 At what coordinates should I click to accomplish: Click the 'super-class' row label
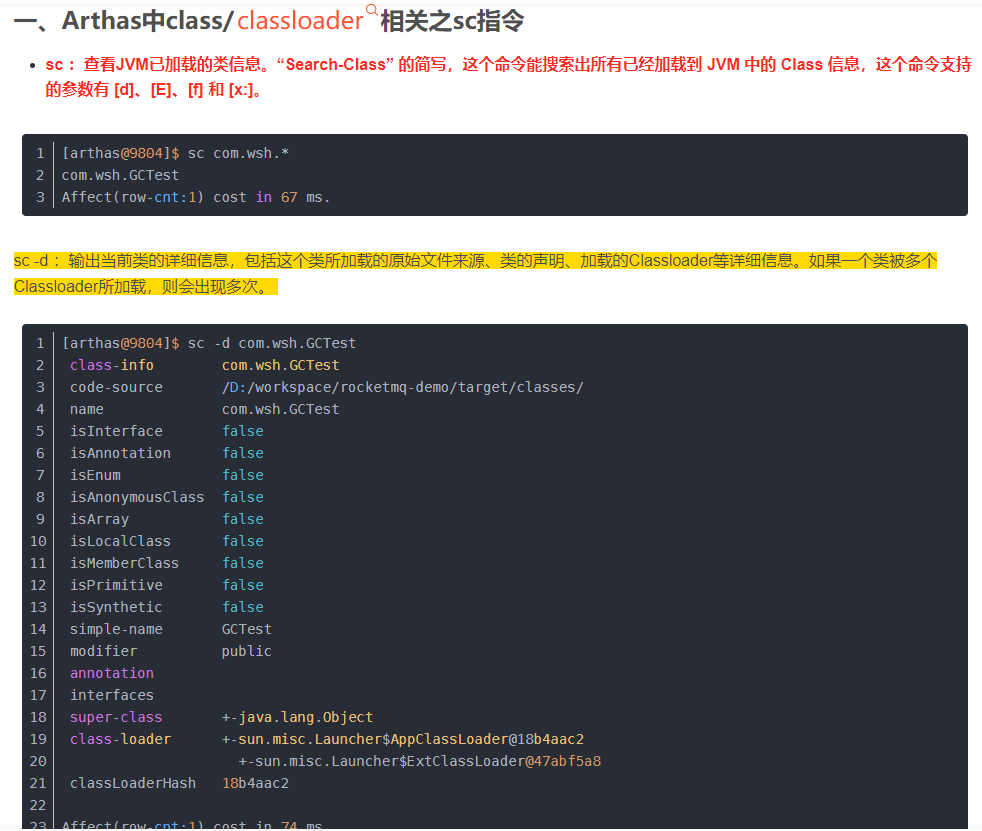(116, 717)
